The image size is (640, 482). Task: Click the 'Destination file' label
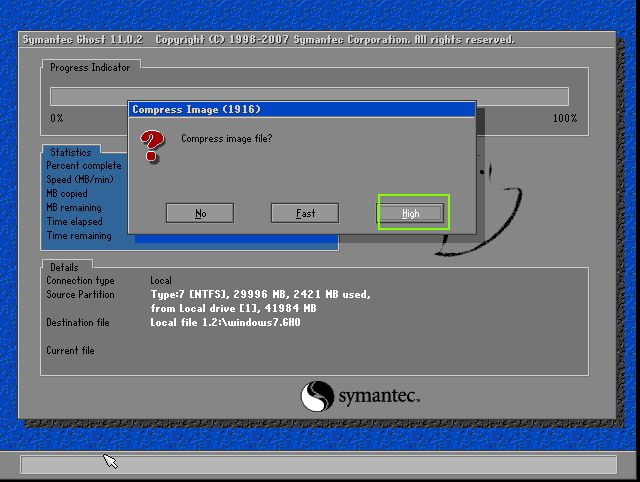(78, 323)
